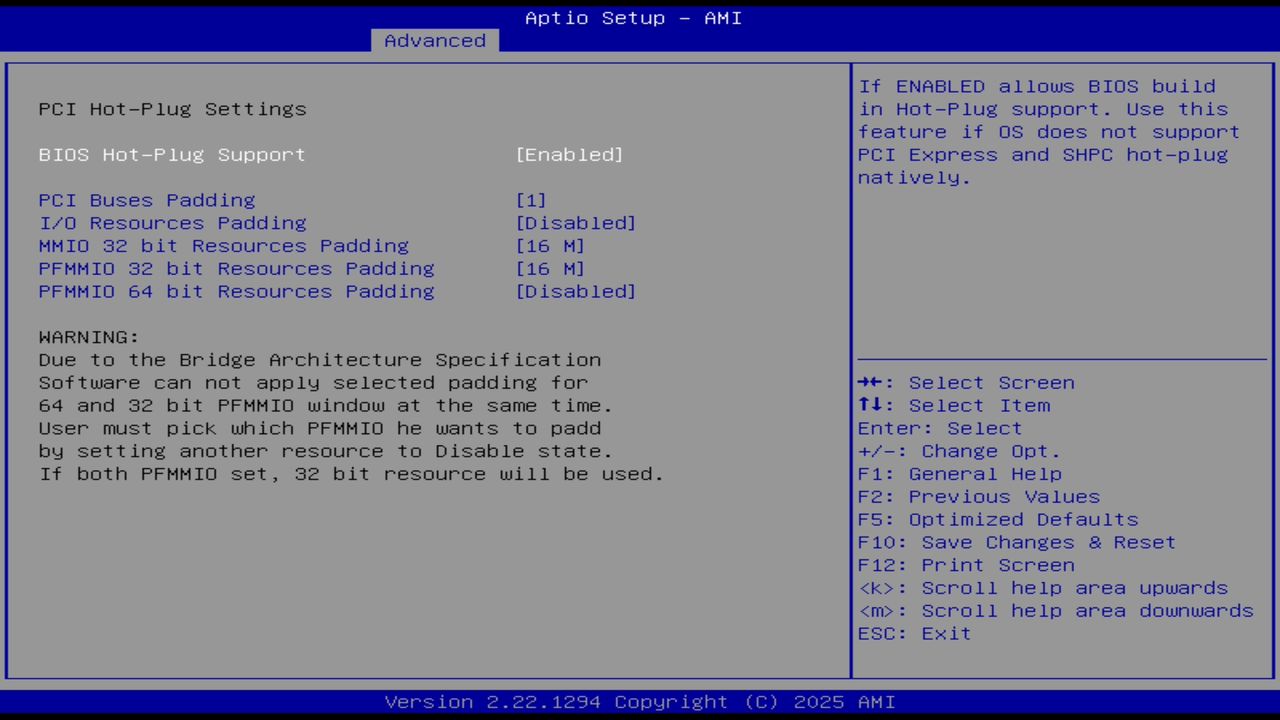Toggle the Enabled value of BIOS Hot-Plug
Screen dimensions: 1280x720
coord(569,155)
